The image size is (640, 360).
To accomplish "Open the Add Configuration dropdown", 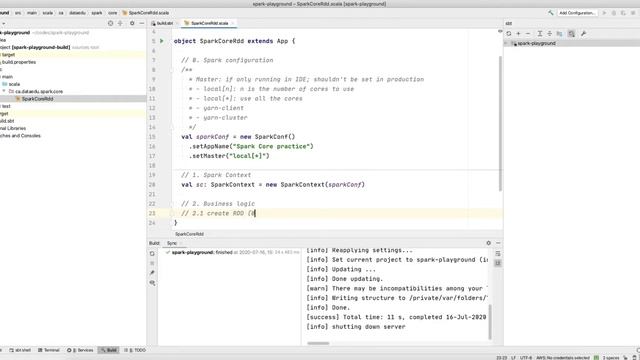I will click(x=577, y=13).
